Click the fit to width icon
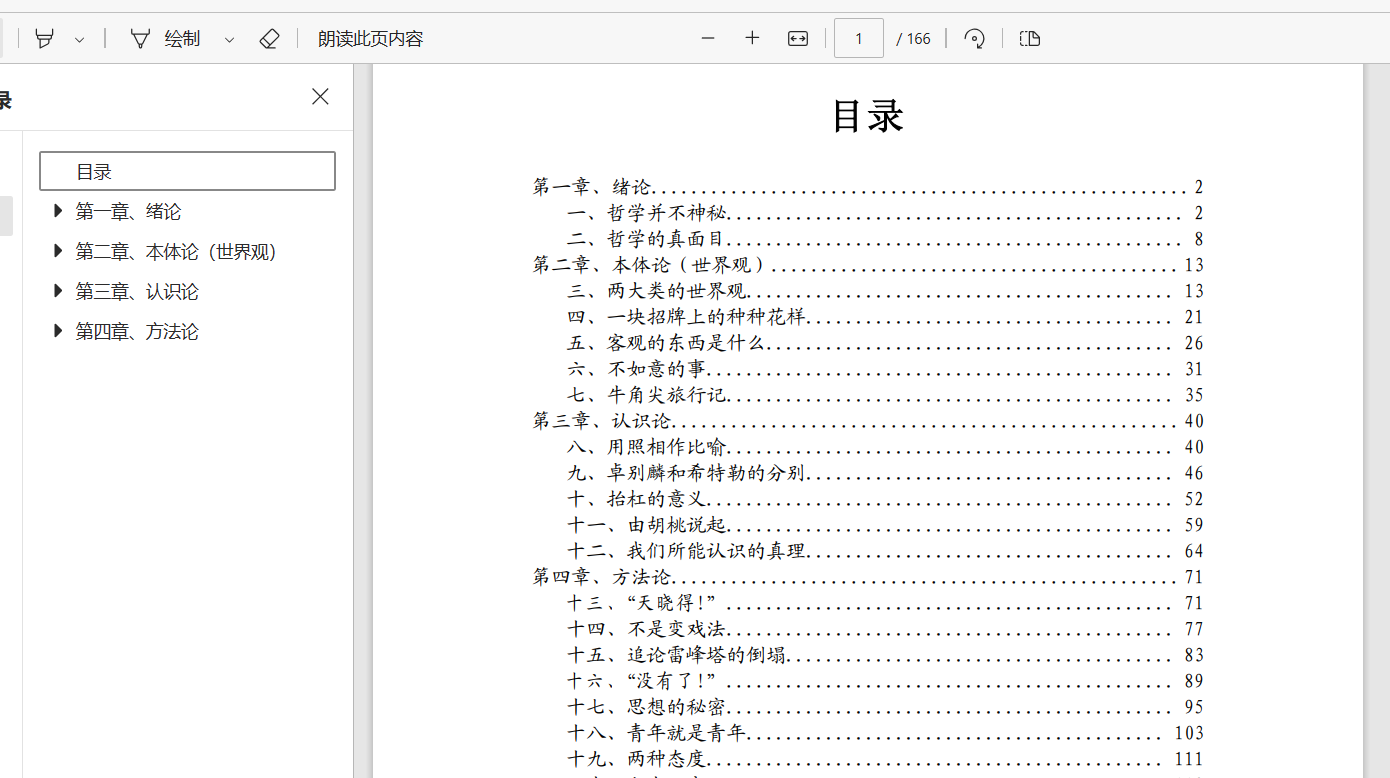Viewport: 1390px width, 778px height. pos(797,38)
